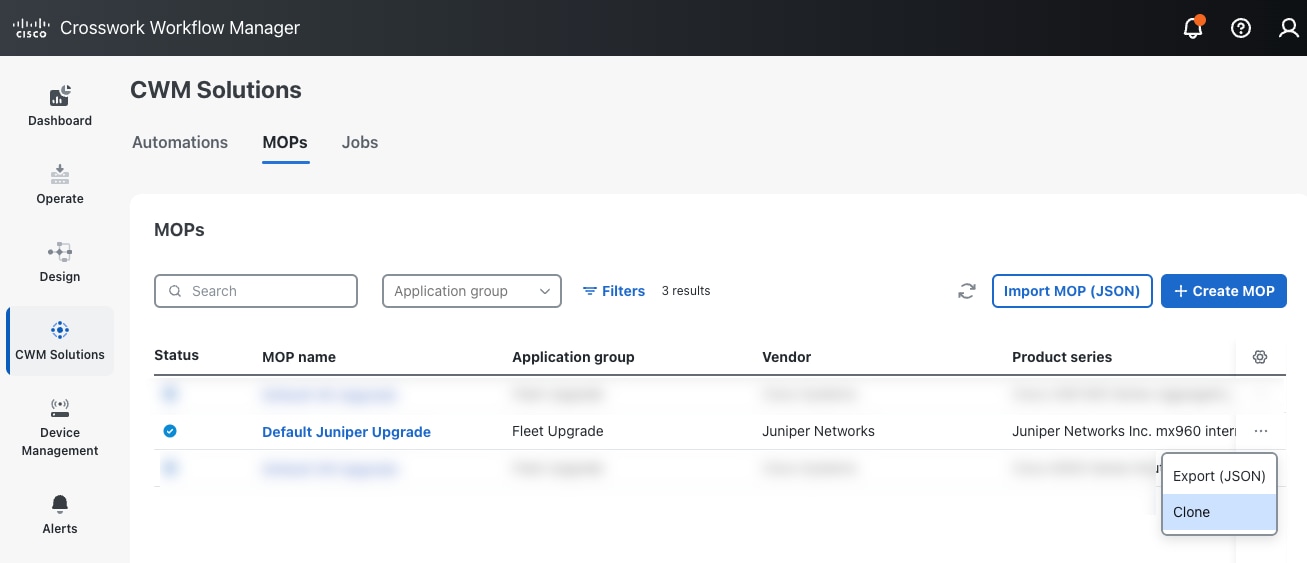Click the CWM Solutions page heading
Viewport: 1307px width, 563px height.
216,90
